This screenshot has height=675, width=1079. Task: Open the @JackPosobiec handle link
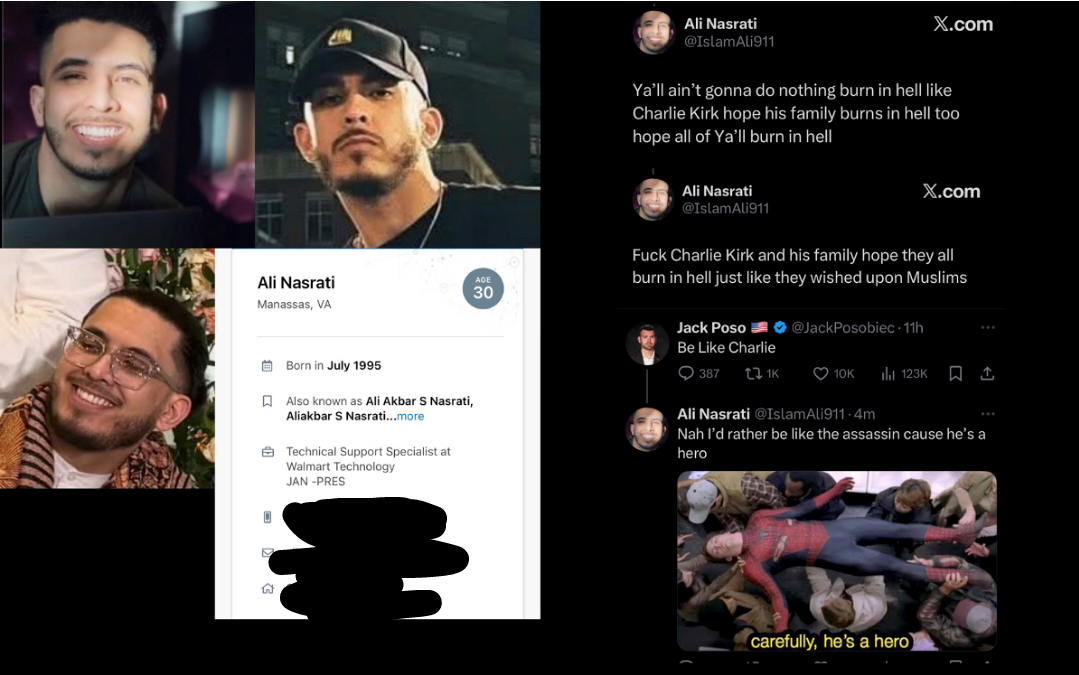(x=843, y=328)
